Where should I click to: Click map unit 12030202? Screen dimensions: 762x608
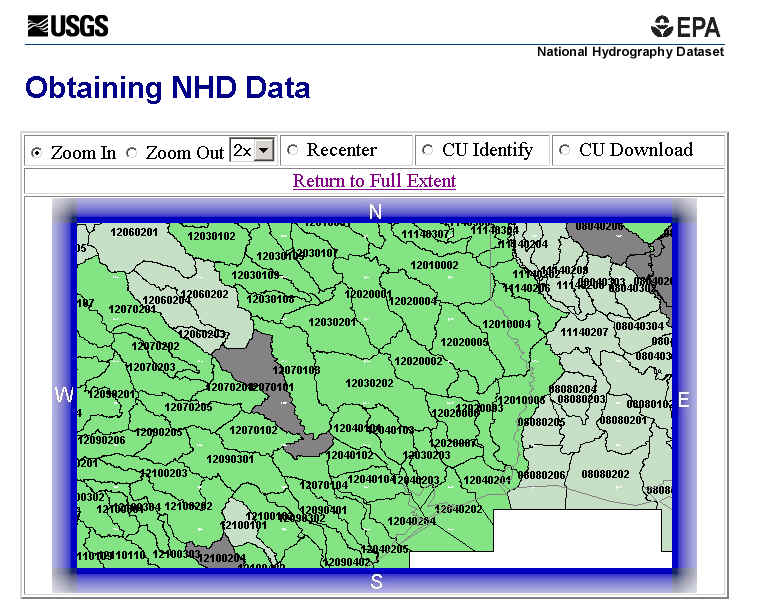(x=369, y=383)
